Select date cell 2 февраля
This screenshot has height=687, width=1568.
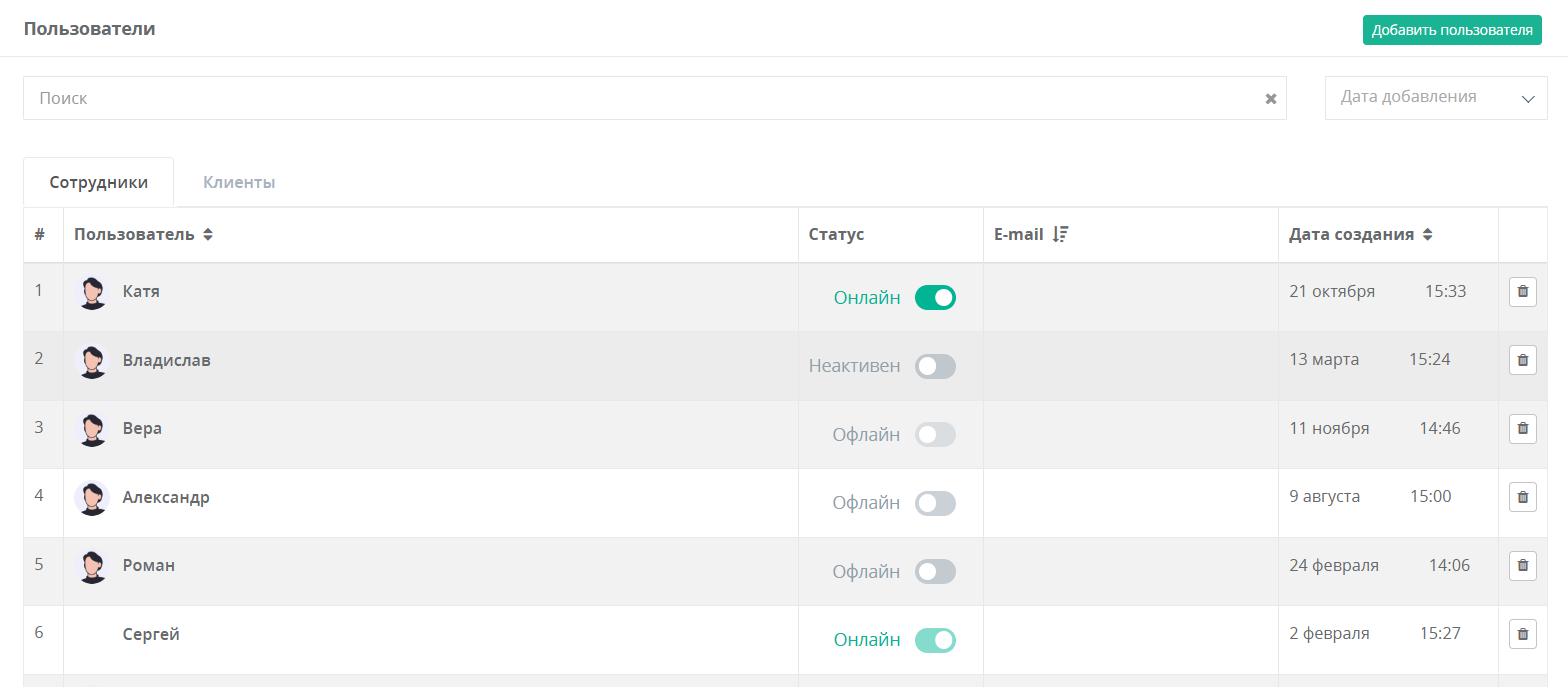tap(1329, 633)
